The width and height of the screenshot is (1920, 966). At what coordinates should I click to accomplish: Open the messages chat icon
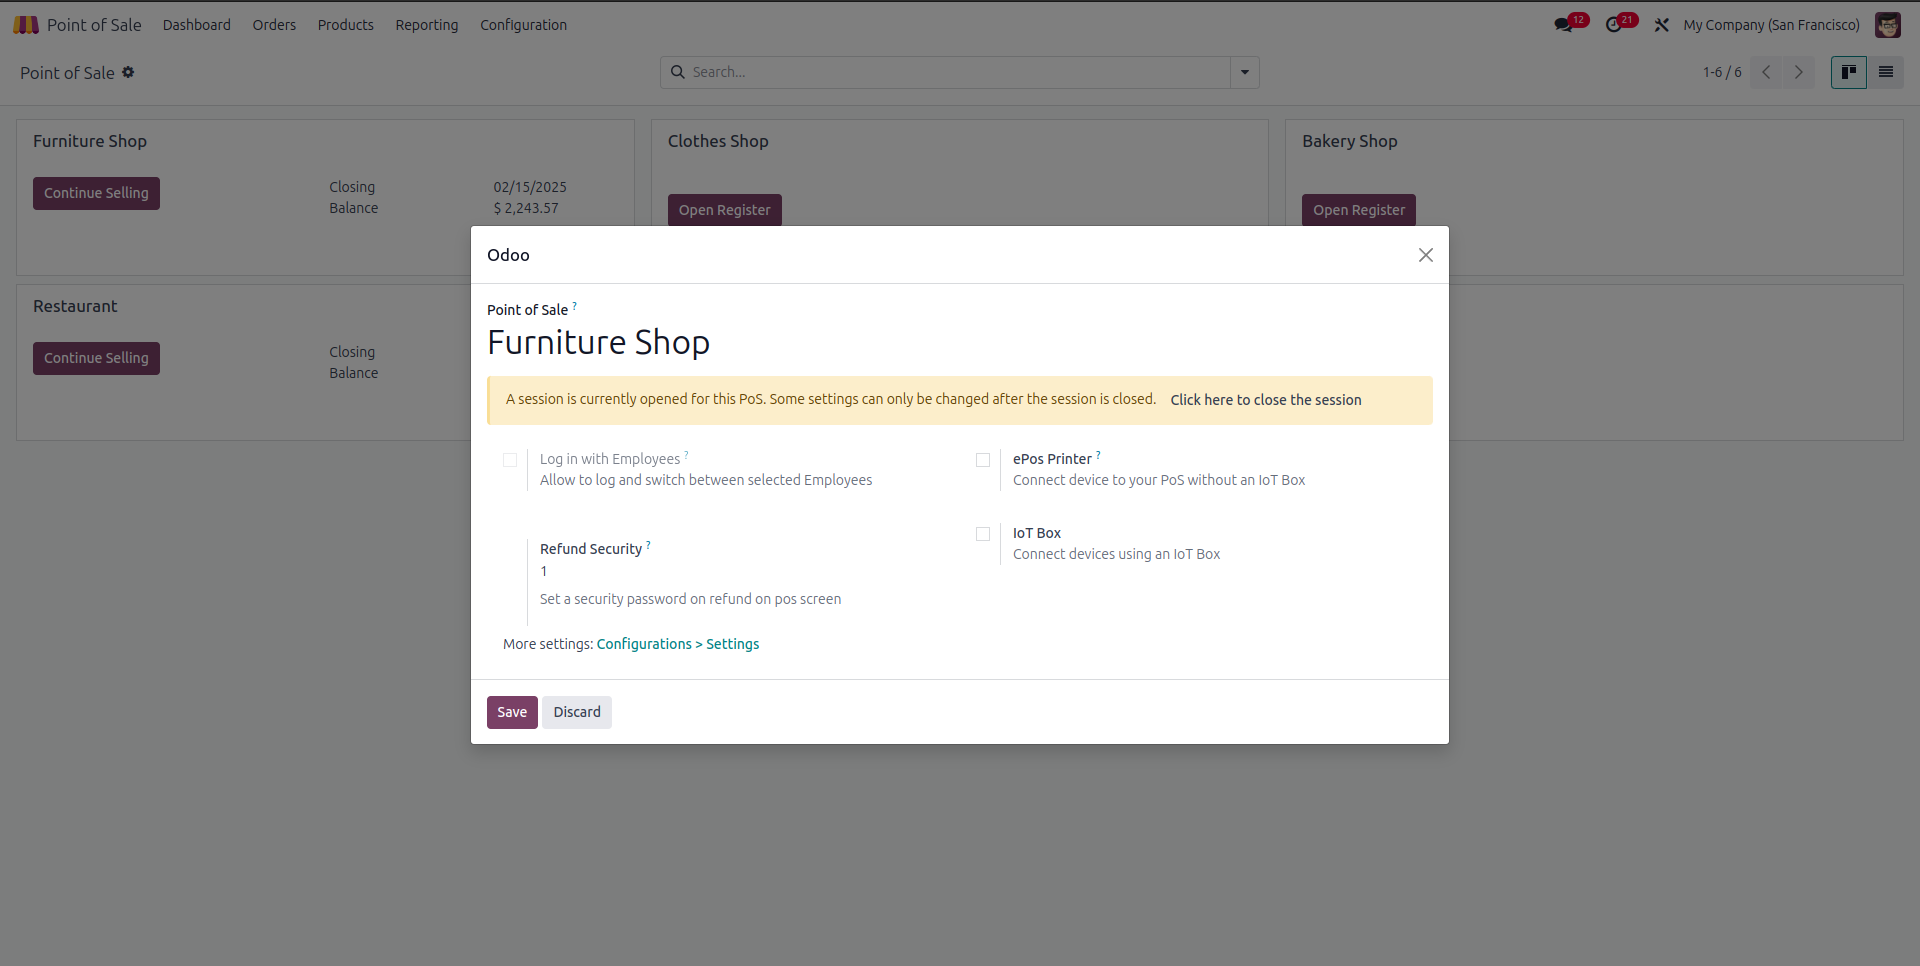(x=1563, y=25)
